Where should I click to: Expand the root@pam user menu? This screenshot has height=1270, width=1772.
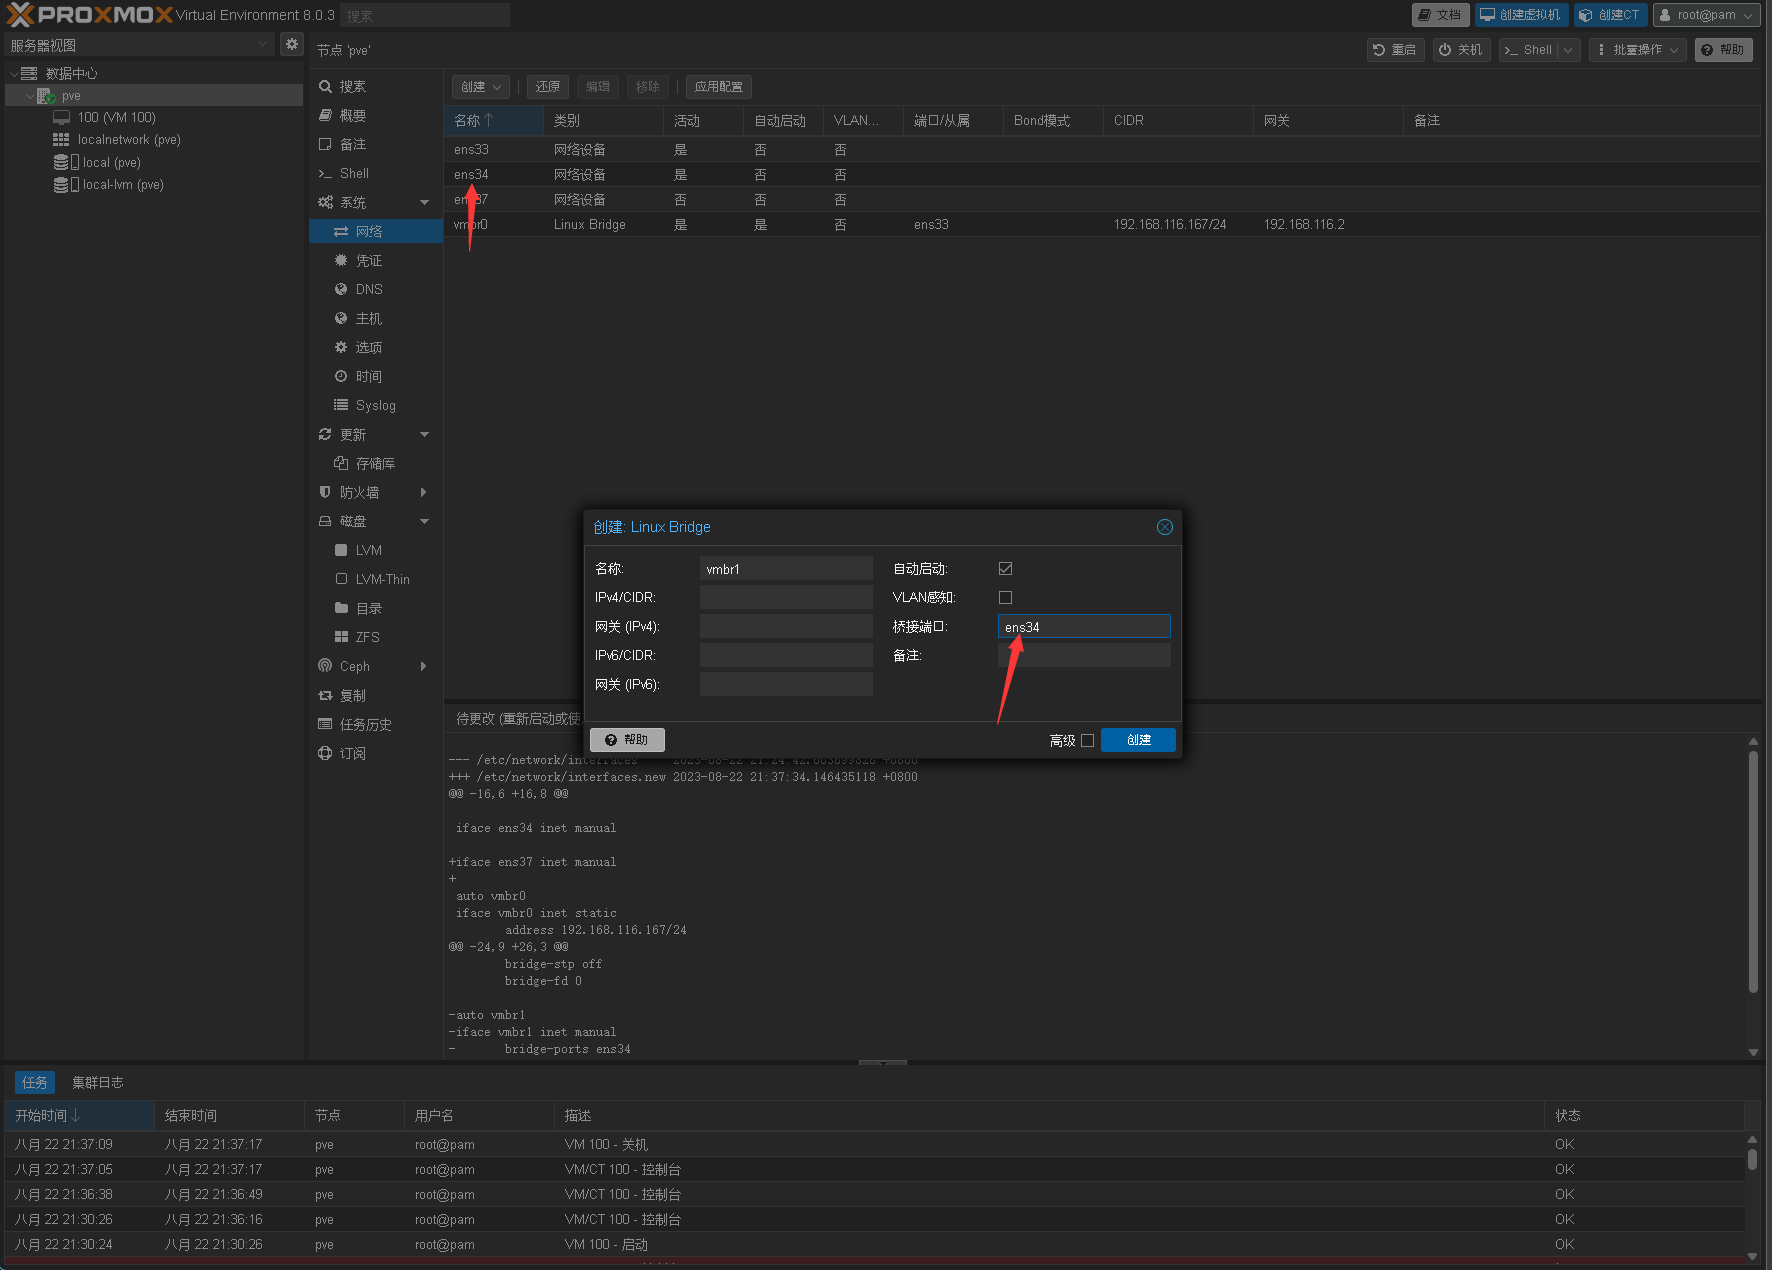click(x=1706, y=15)
